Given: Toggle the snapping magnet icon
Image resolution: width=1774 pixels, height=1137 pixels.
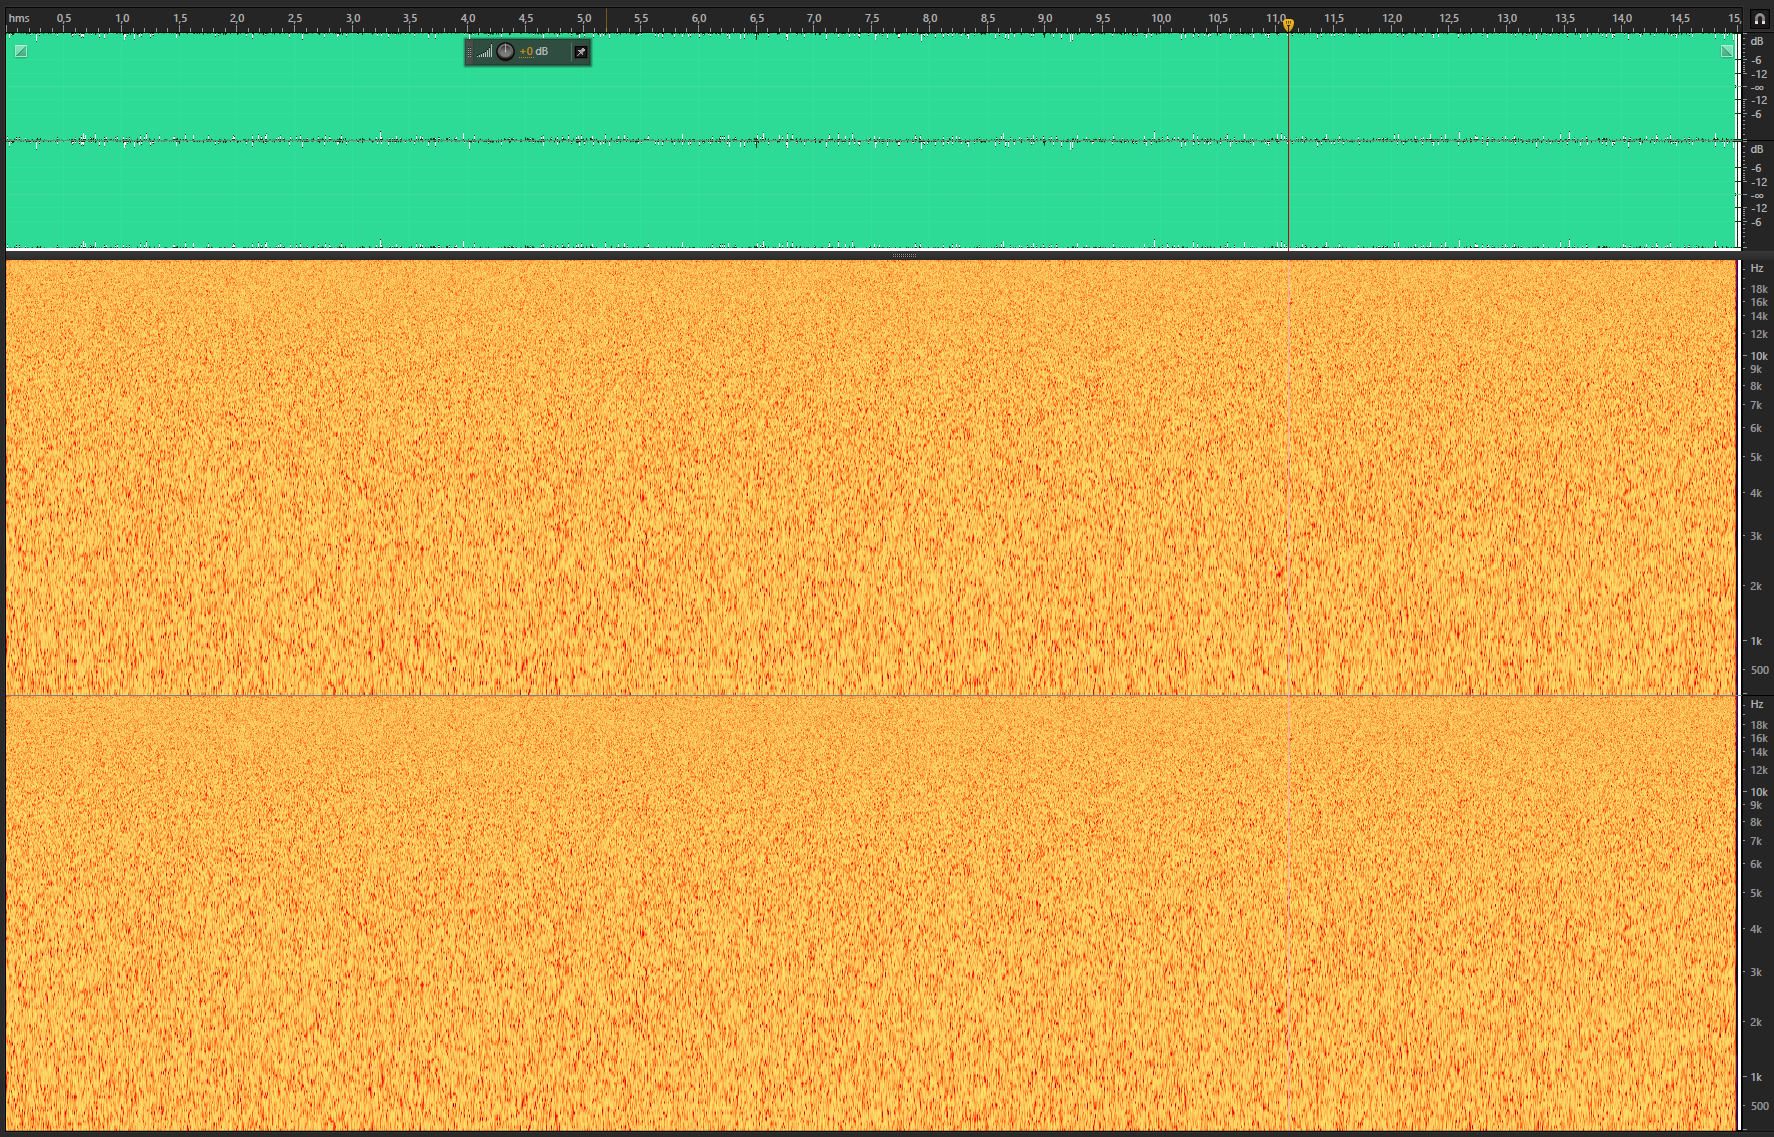Looking at the screenshot, I should 1759,18.
